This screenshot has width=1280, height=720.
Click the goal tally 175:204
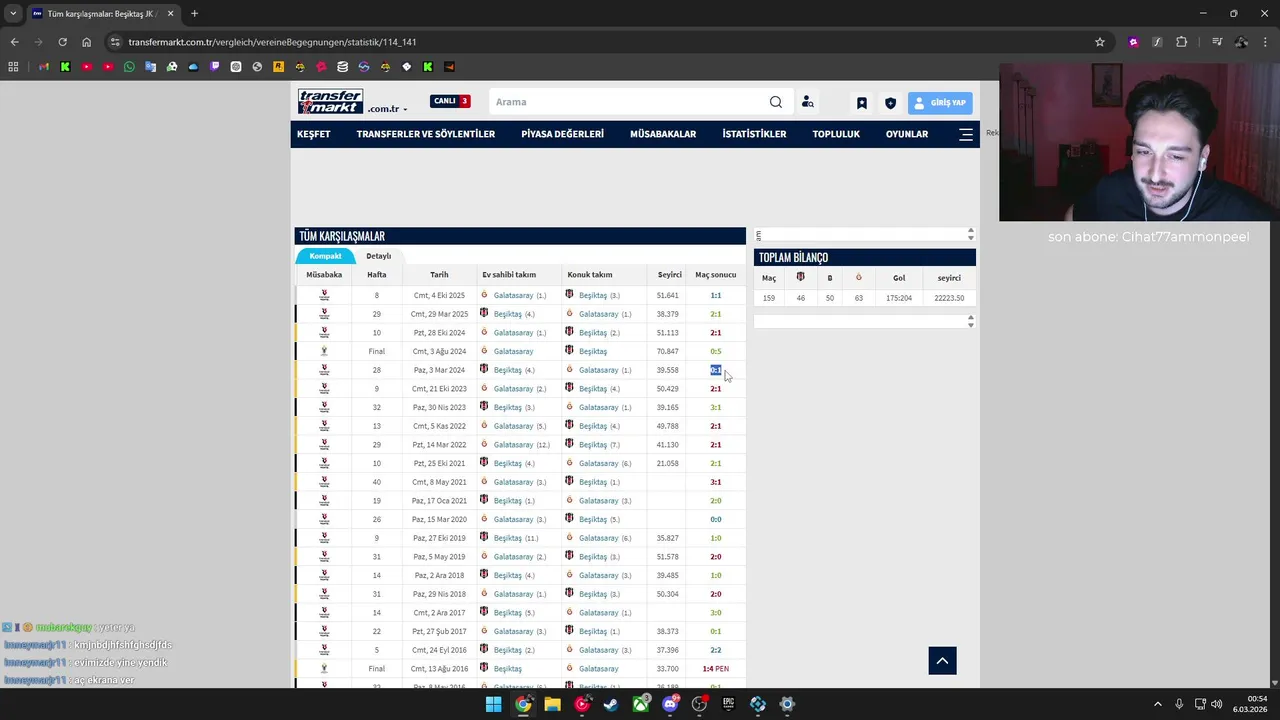[899, 298]
